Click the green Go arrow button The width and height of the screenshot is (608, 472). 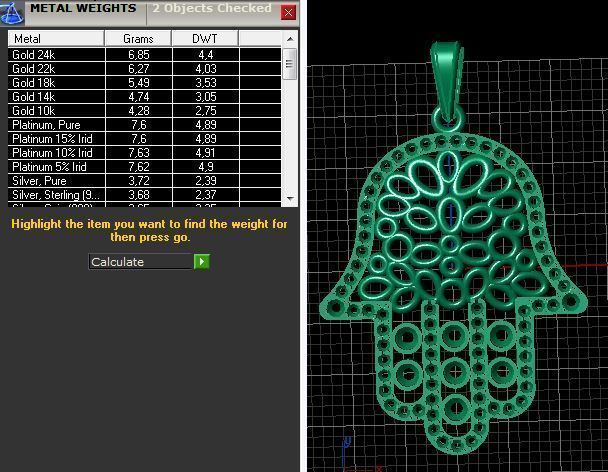[202, 262]
